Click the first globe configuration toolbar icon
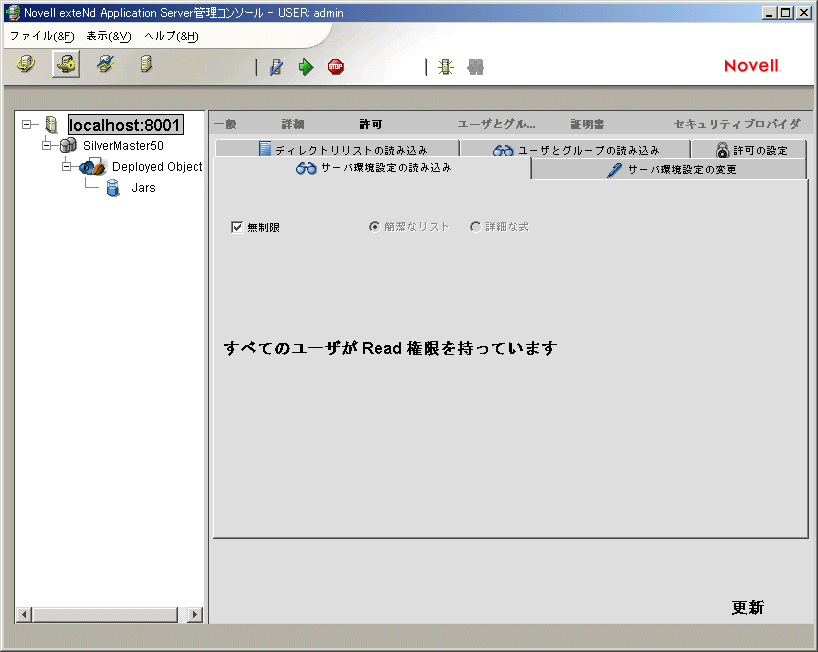 tap(26, 64)
